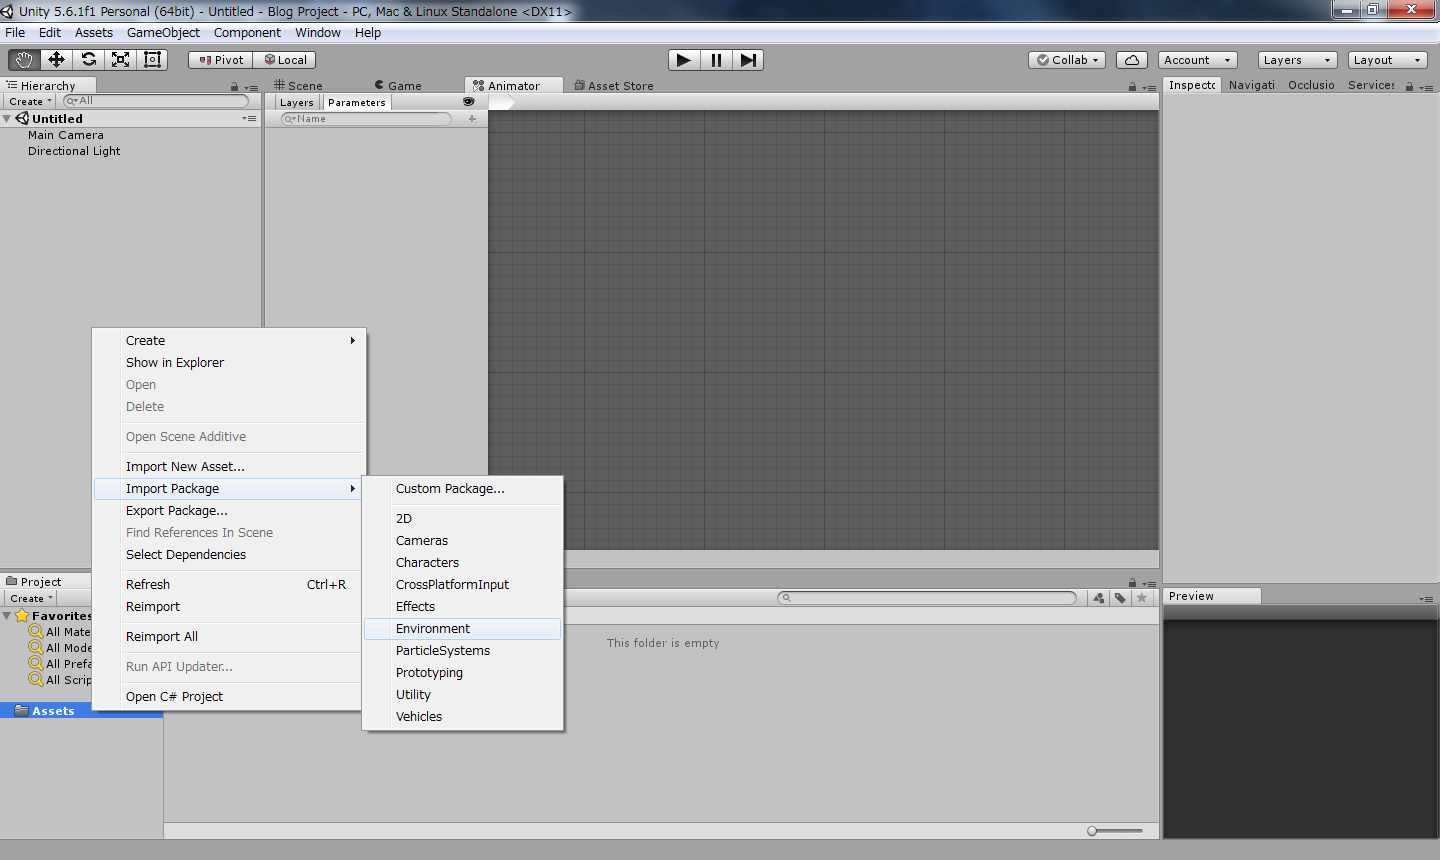Open the Hierarchy Create dropdown
1440x860 pixels.
(30, 101)
